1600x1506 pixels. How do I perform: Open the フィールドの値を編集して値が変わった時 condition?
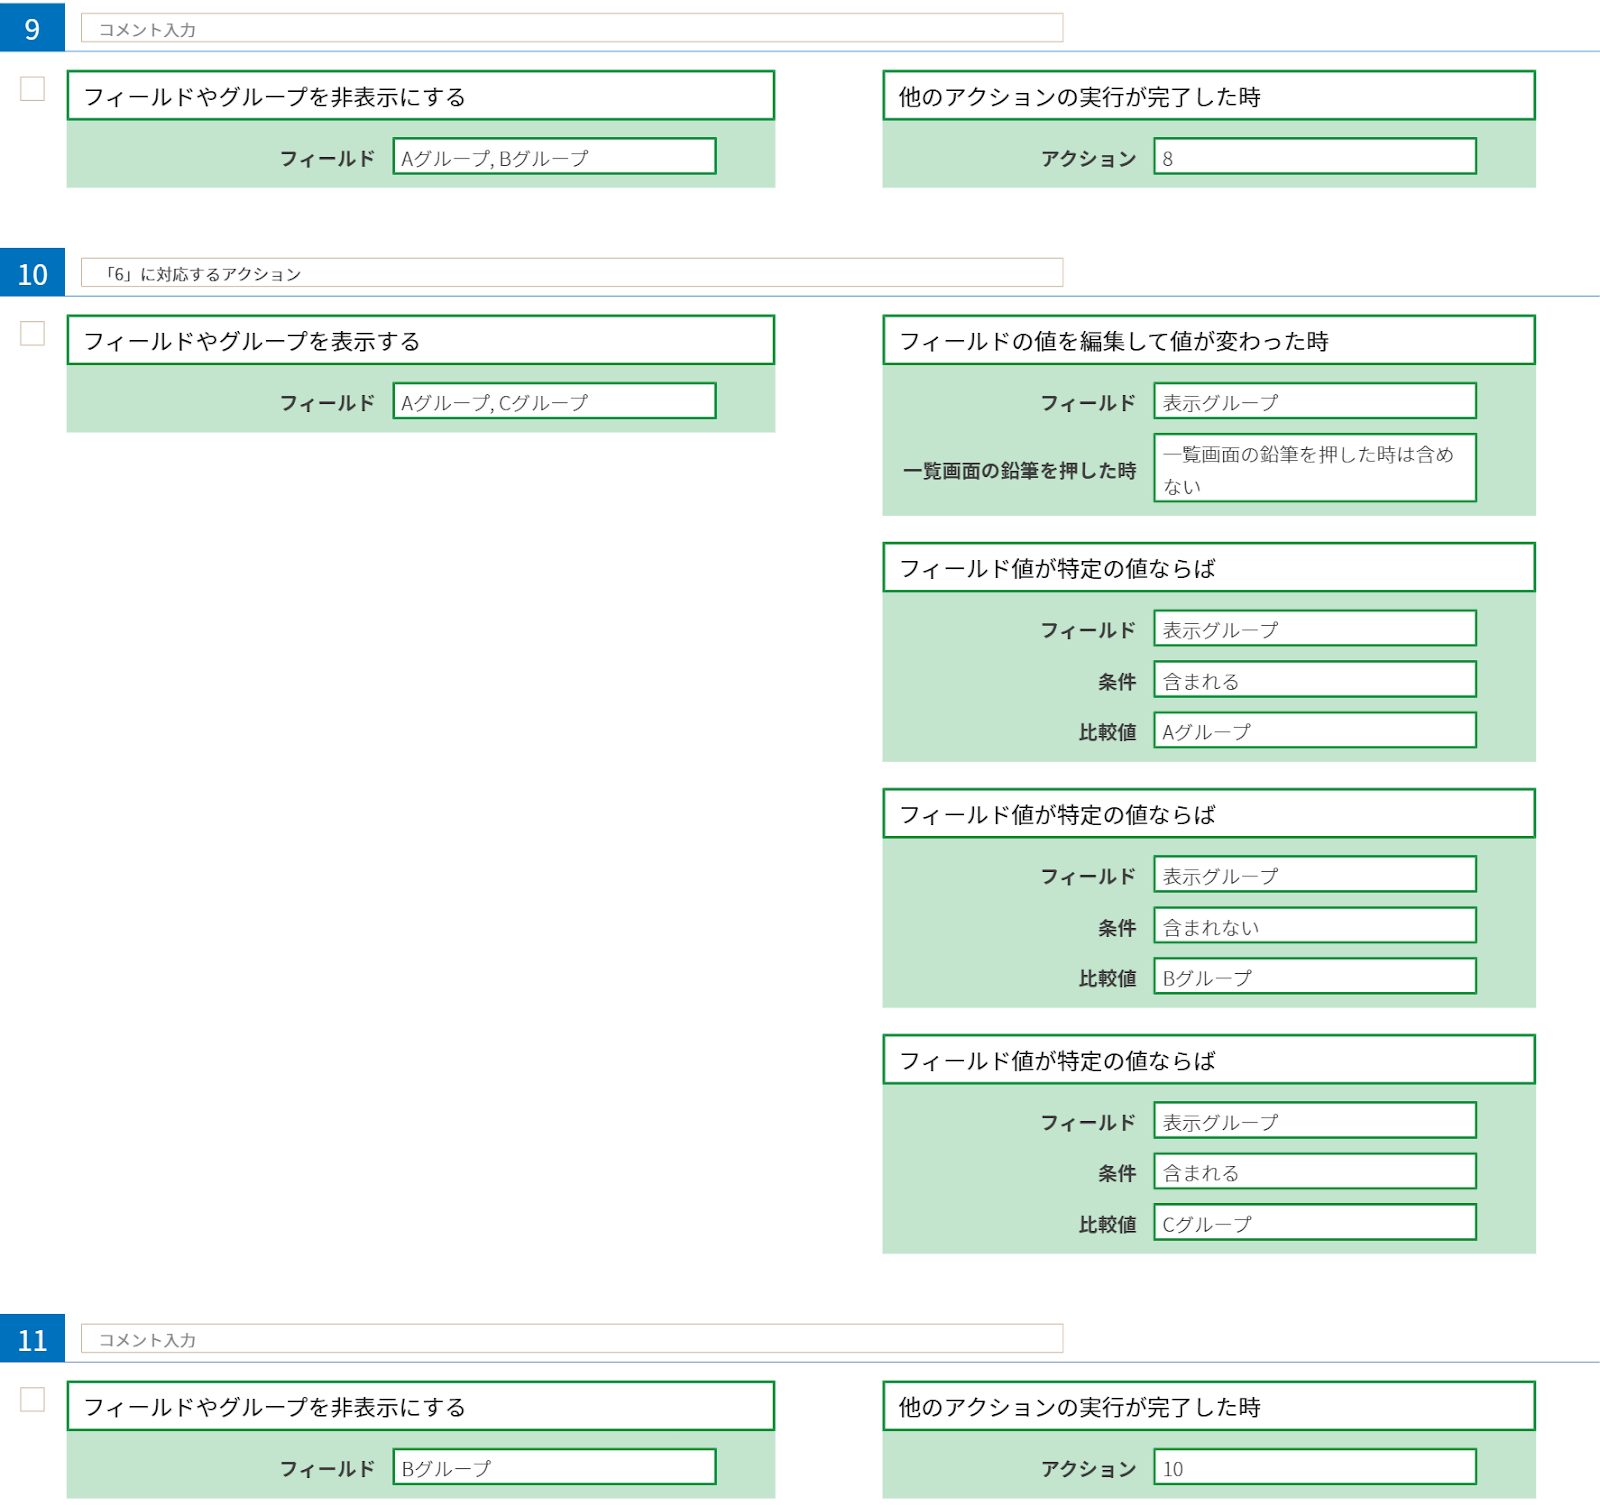point(1208,341)
